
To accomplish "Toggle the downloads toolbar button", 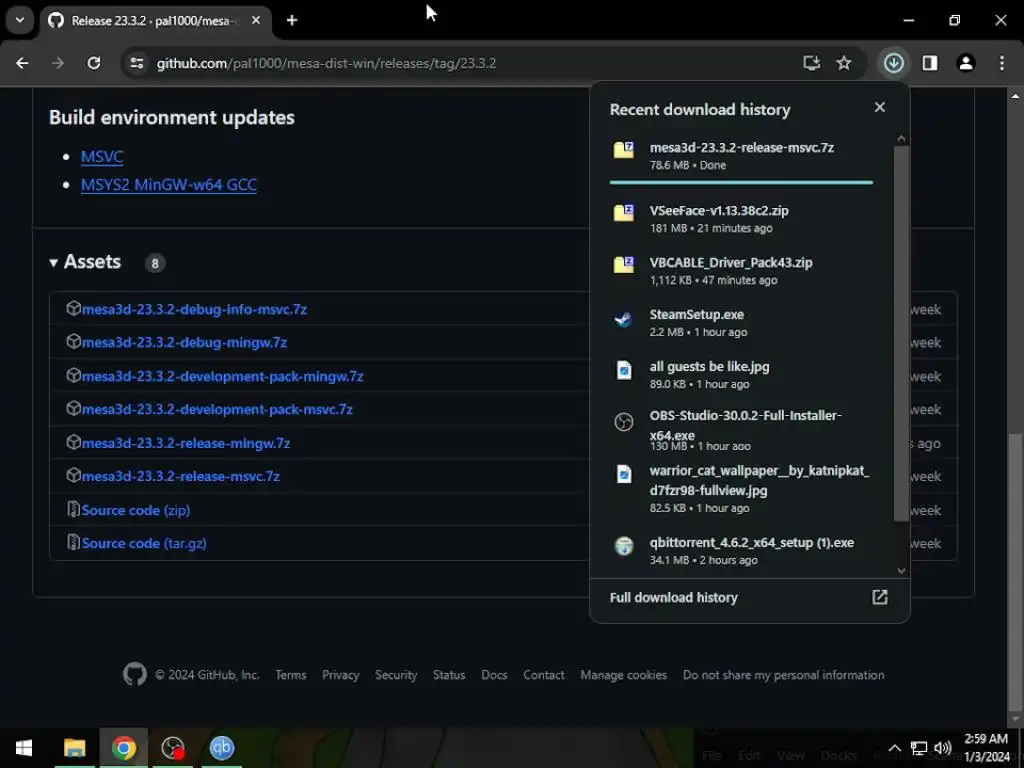I will [x=893, y=63].
